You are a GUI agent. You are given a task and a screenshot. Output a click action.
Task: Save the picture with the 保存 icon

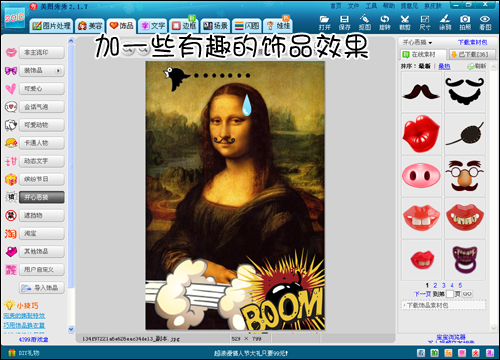tap(344, 23)
